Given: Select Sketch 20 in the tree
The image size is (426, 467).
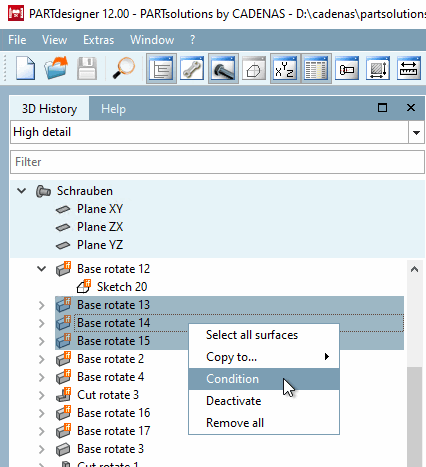Looking at the screenshot, I should [x=122, y=287].
